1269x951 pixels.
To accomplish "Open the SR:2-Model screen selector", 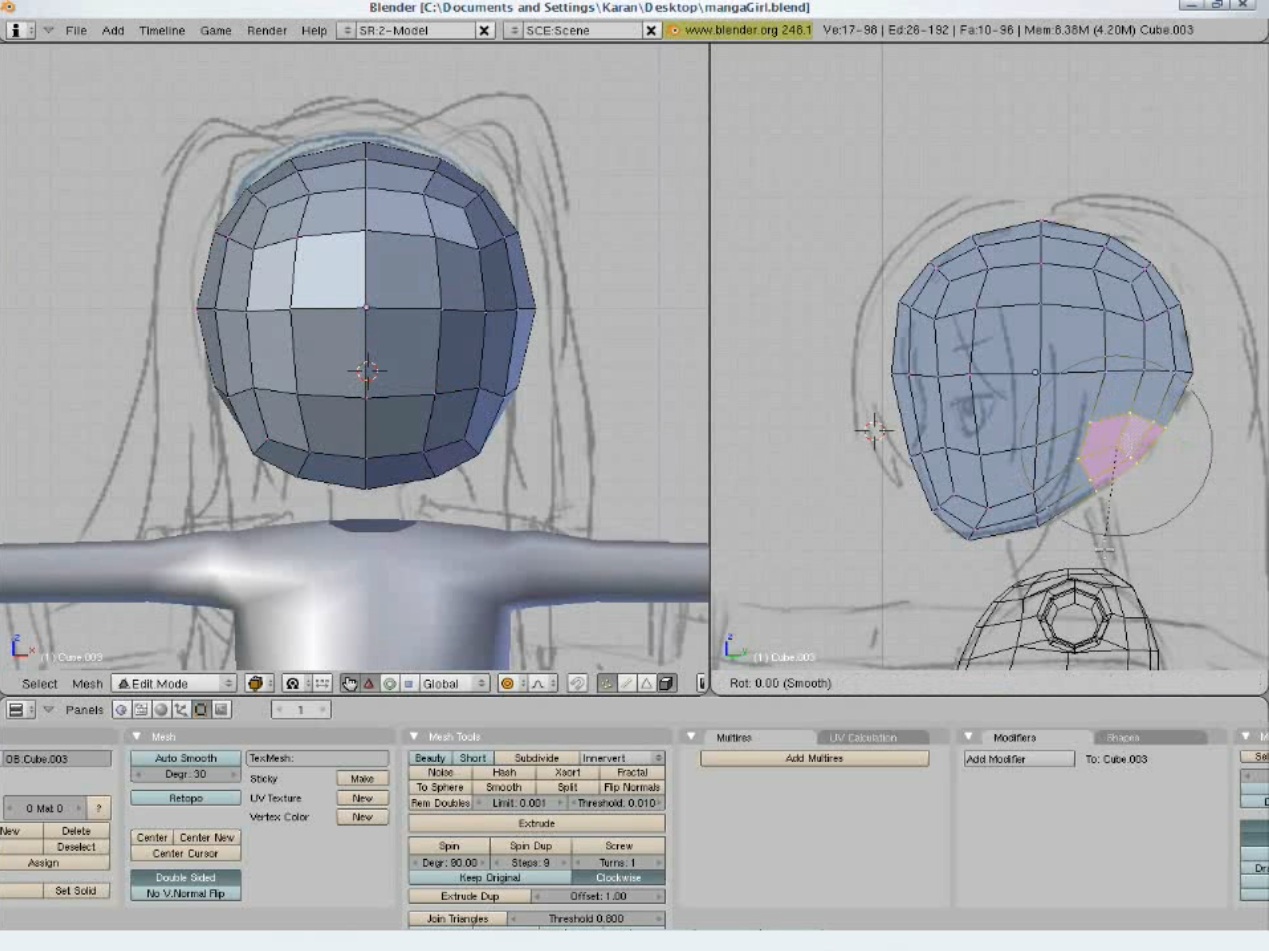I will tap(347, 30).
